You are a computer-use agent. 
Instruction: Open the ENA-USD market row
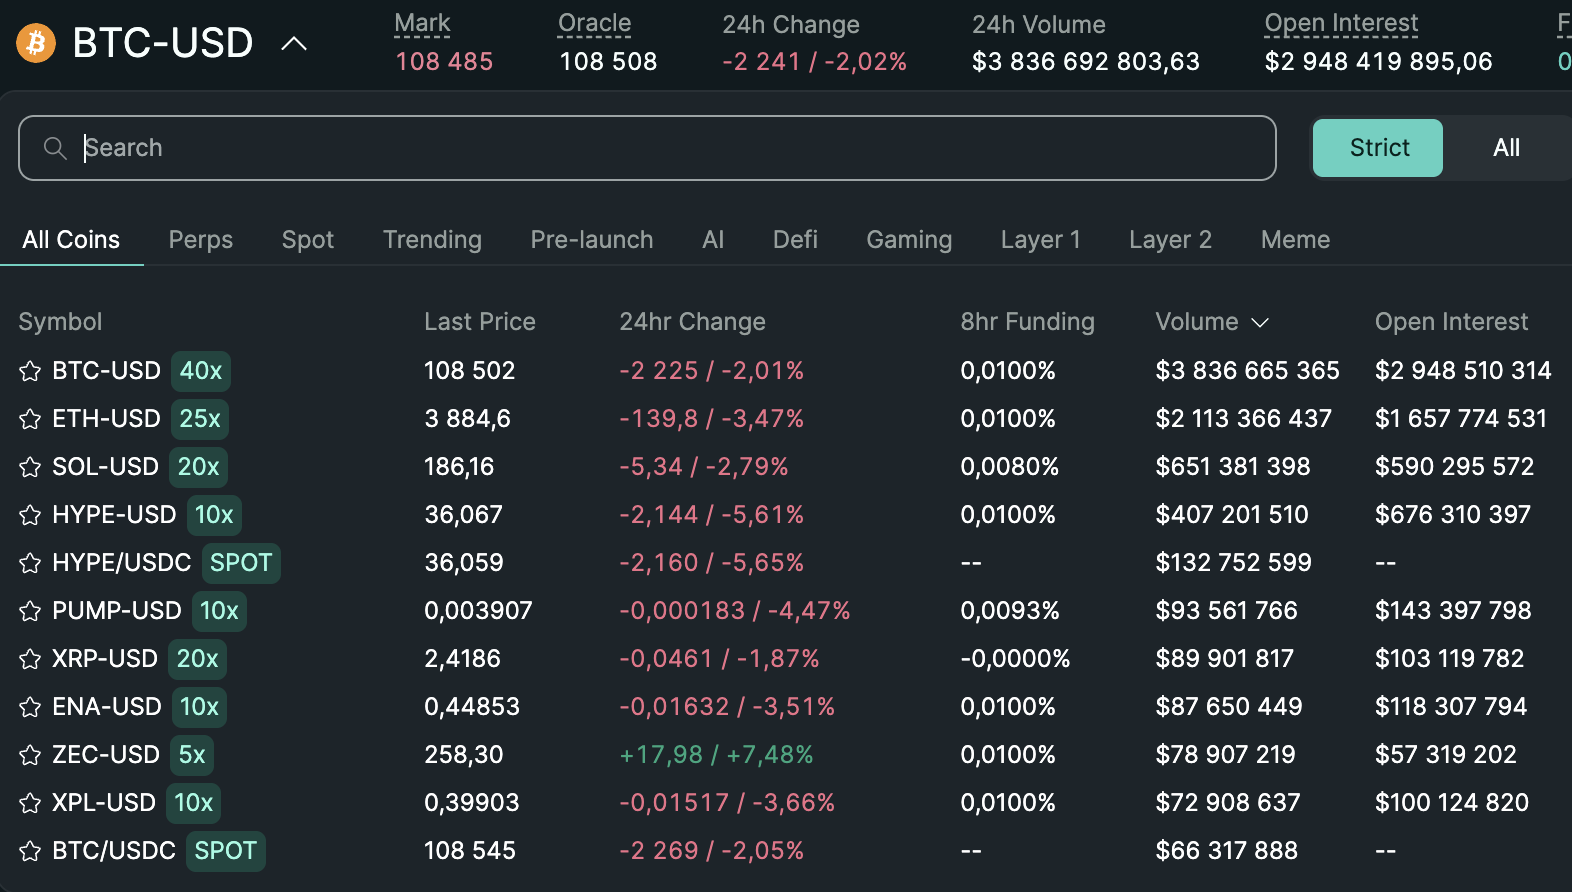pos(107,707)
